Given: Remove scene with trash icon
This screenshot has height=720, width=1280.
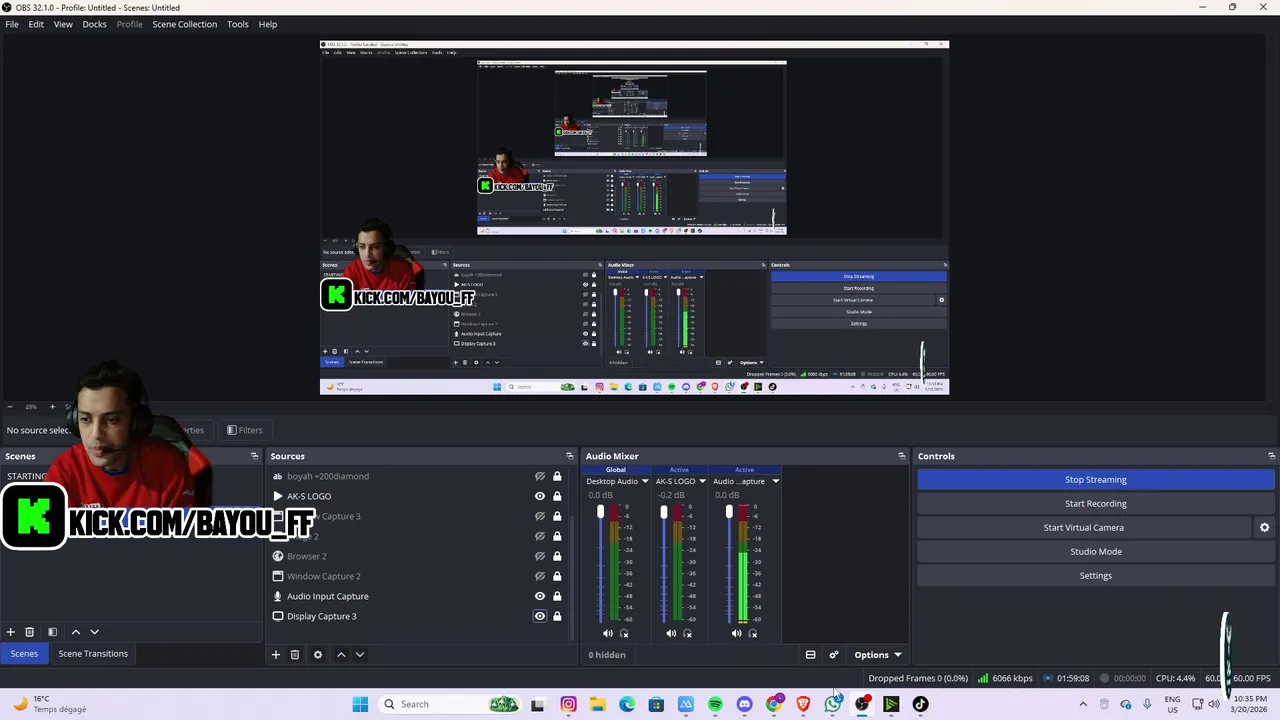Looking at the screenshot, I should pos(30,632).
